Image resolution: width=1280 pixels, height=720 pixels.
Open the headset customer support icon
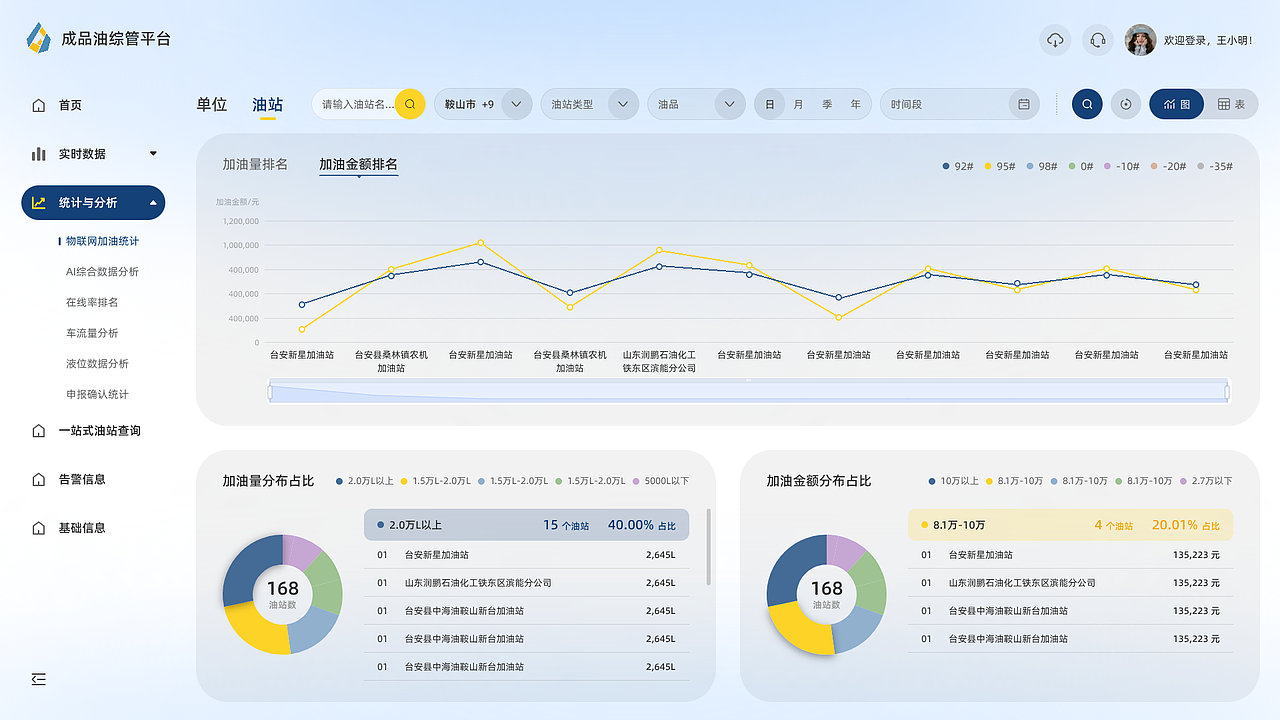coord(1098,40)
